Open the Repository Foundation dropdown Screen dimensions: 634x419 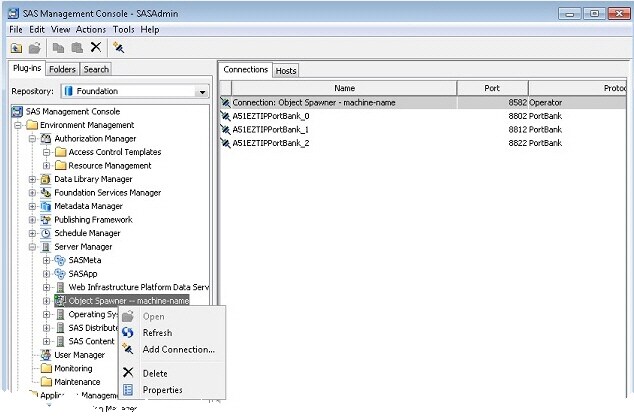(x=202, y=91)
